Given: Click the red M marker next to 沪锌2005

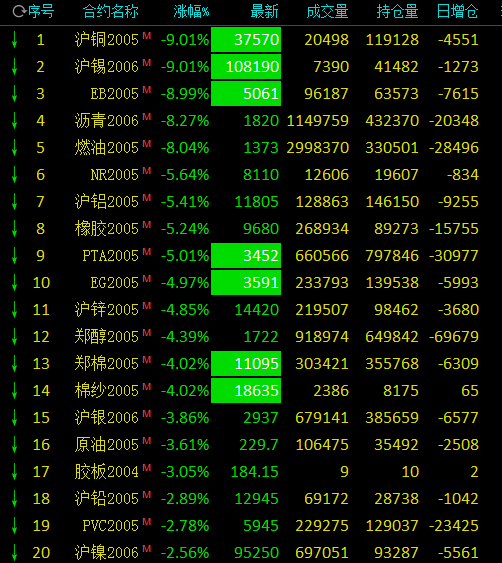Looking at the screenshot, I should point(147,305).
